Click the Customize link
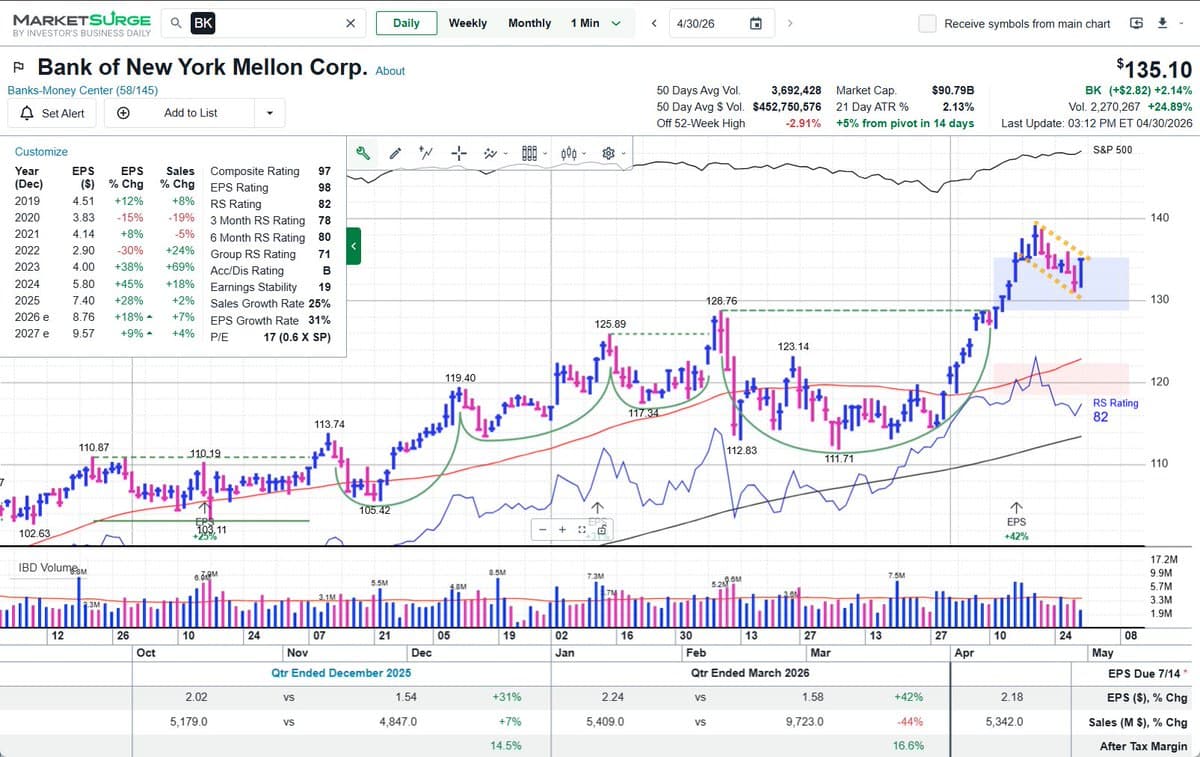Viewport: 1200px width, 757px height. 41,152
